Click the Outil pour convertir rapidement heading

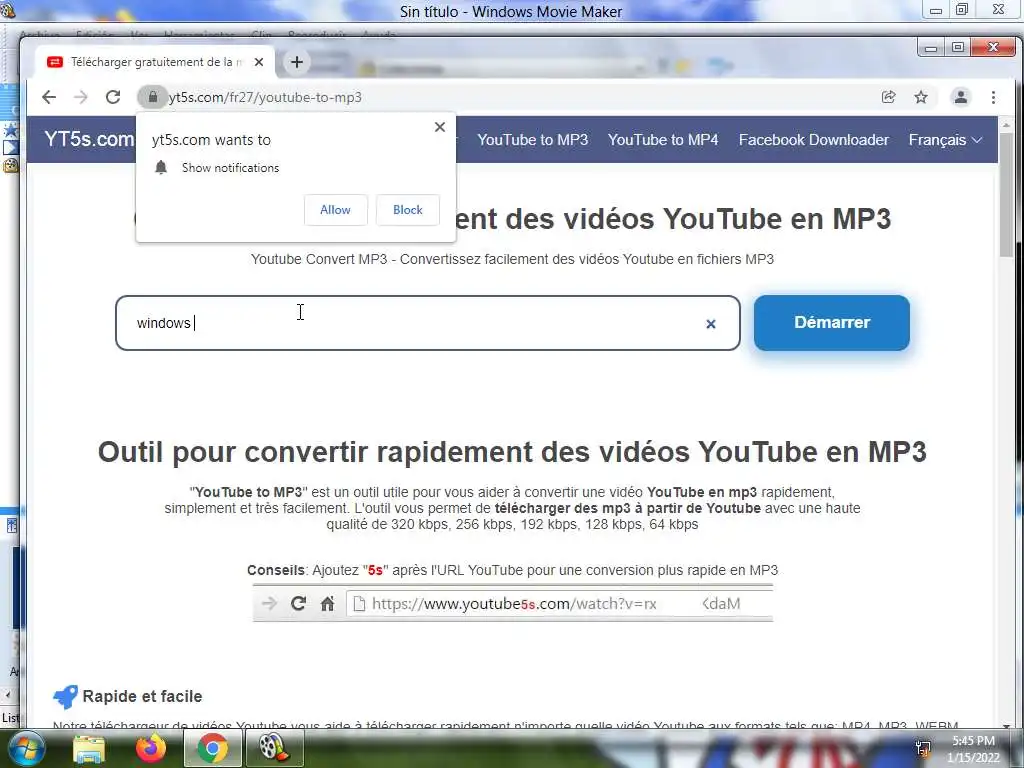pos(512,451)
